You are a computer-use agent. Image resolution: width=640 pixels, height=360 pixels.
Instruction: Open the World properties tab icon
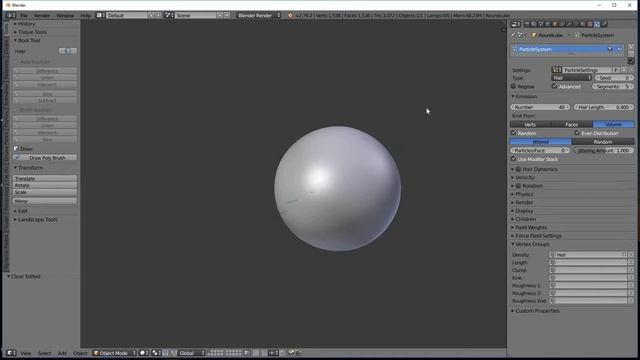click(547, 24)
